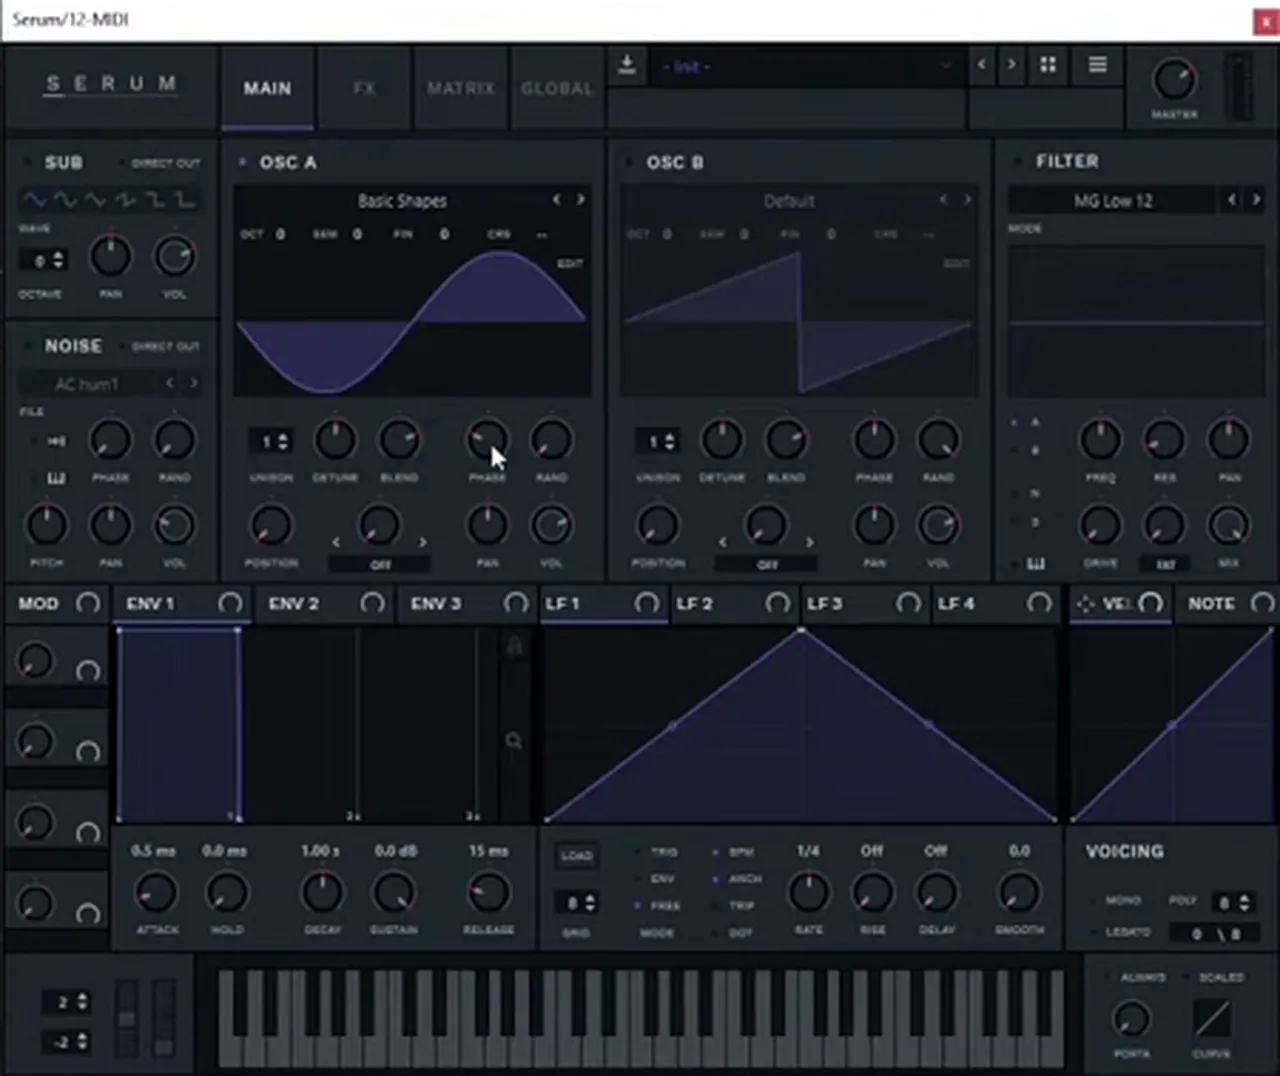Toggle the SUB oscillator on

point(28,162)
